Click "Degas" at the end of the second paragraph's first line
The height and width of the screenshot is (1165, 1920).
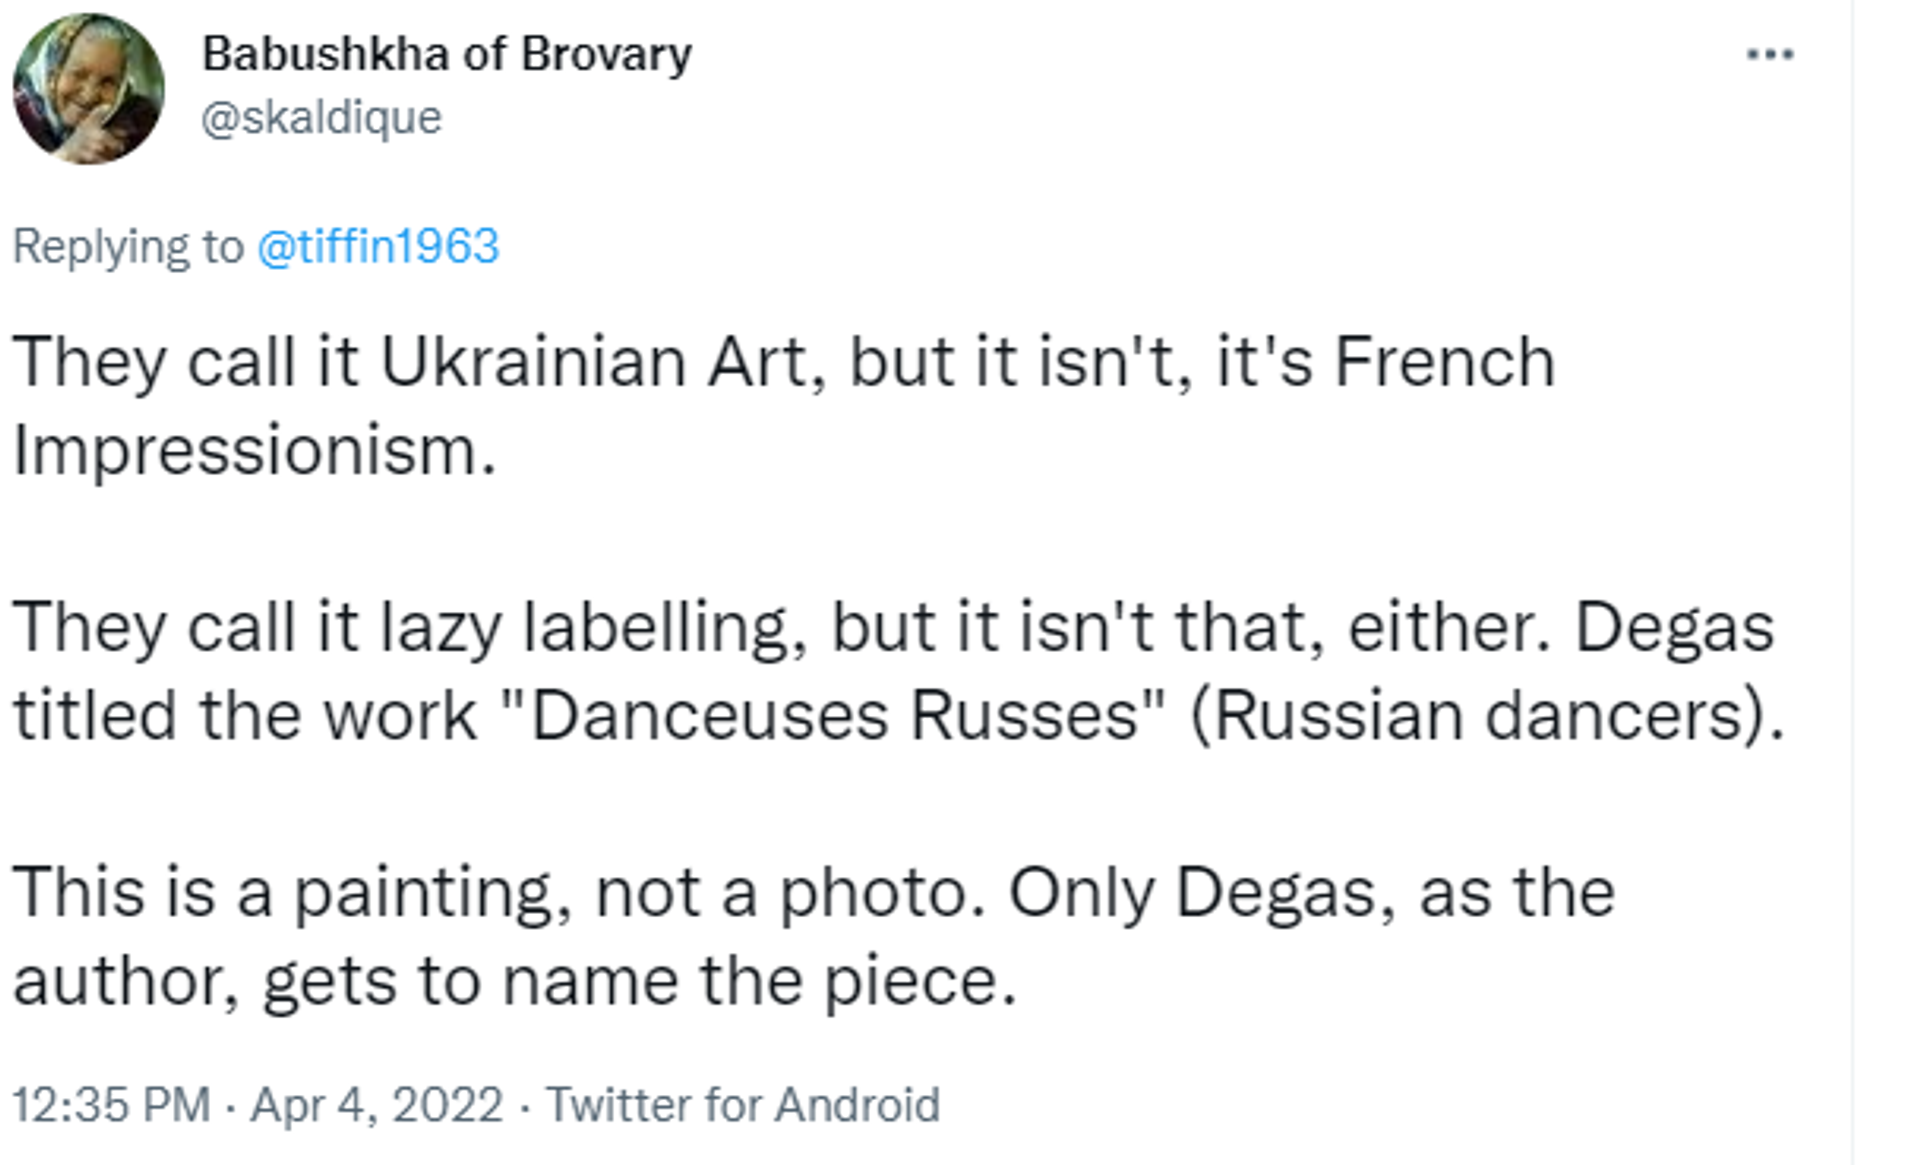tap(1675, 628)
